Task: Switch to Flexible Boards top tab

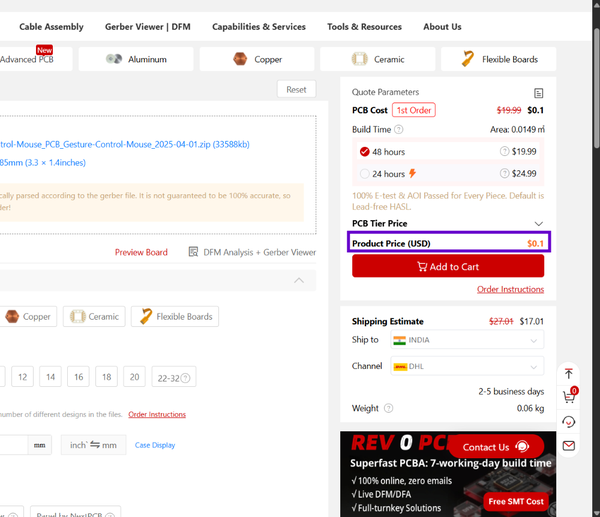Action: (x=499, y=59)
